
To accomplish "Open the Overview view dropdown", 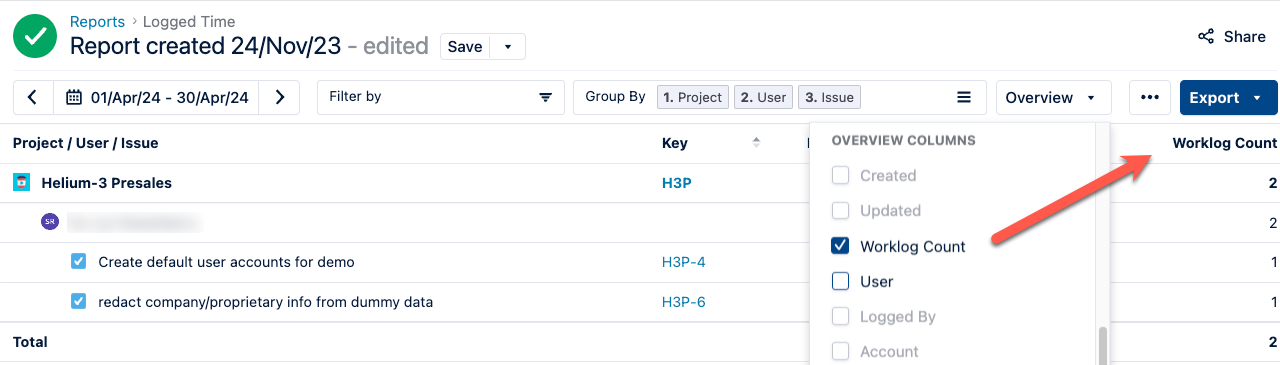I will (1053, 98).
